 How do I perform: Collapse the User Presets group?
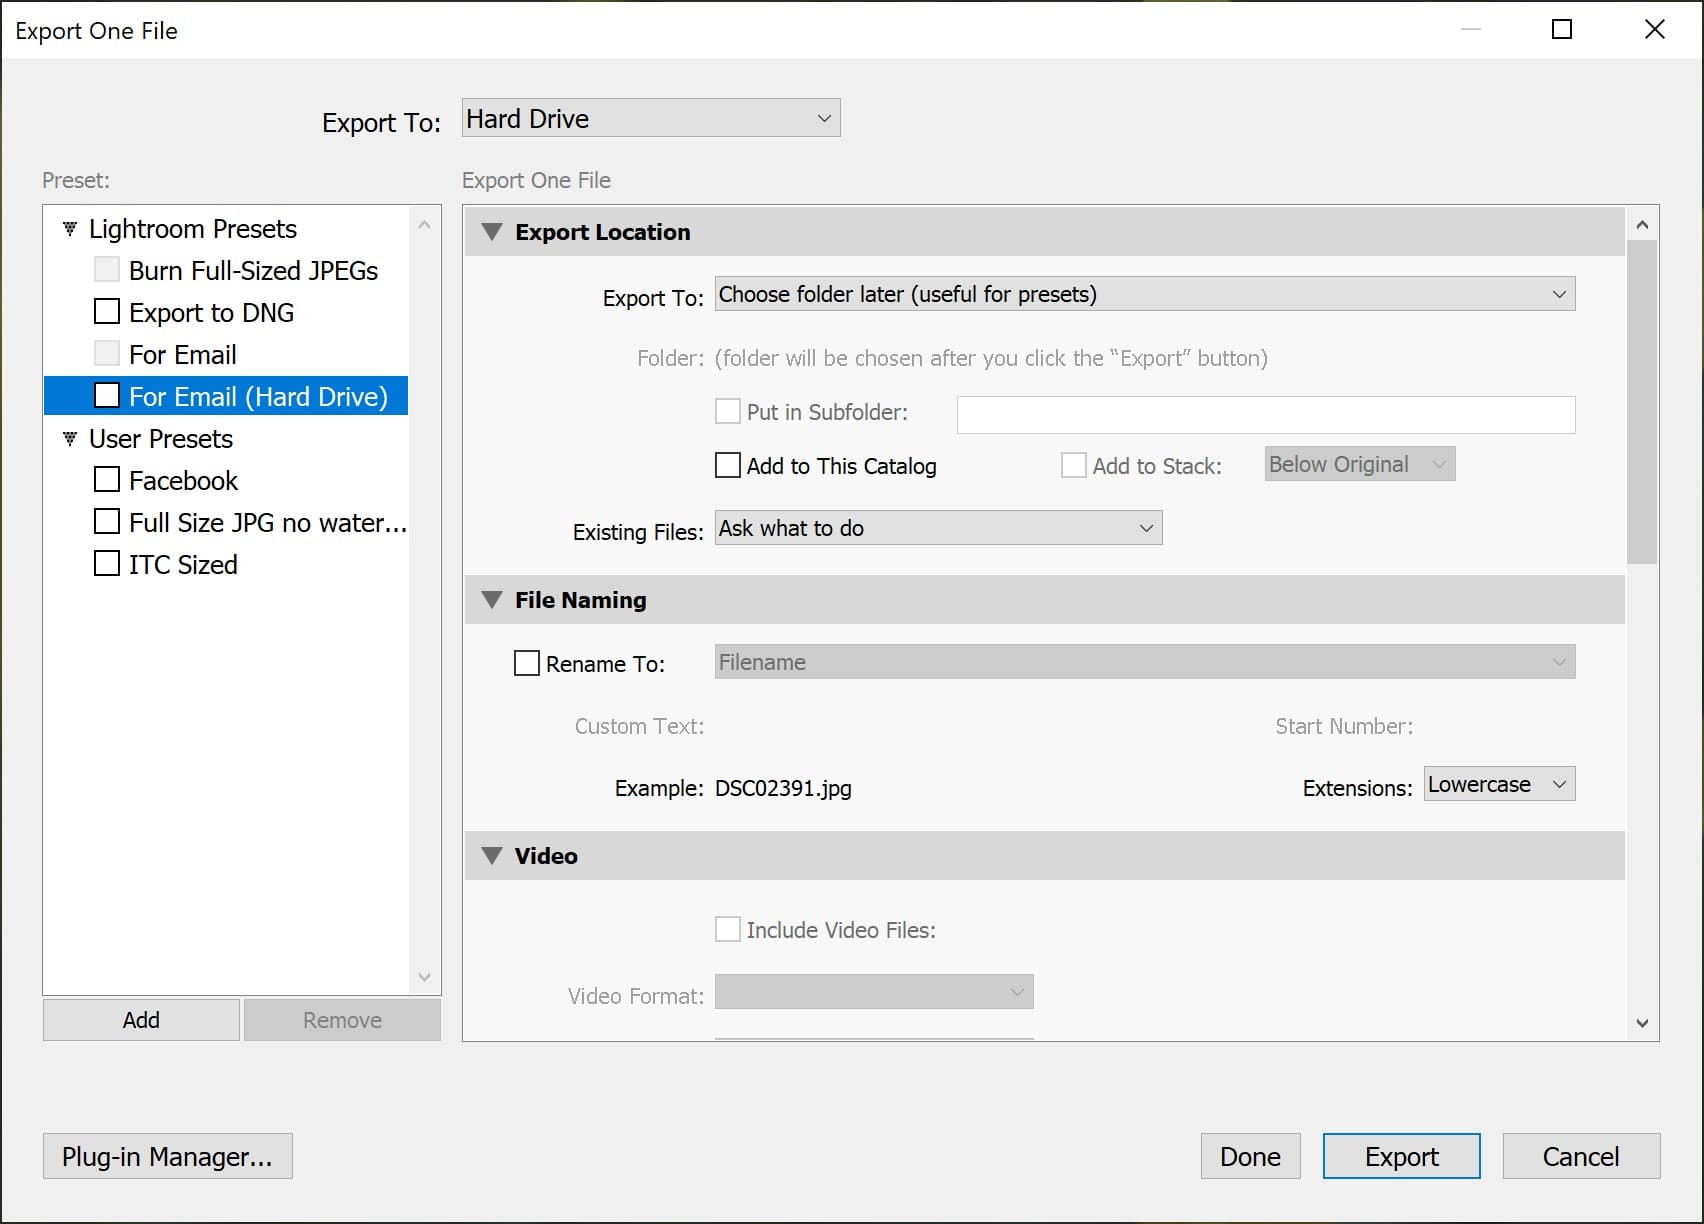pos(67,438)
